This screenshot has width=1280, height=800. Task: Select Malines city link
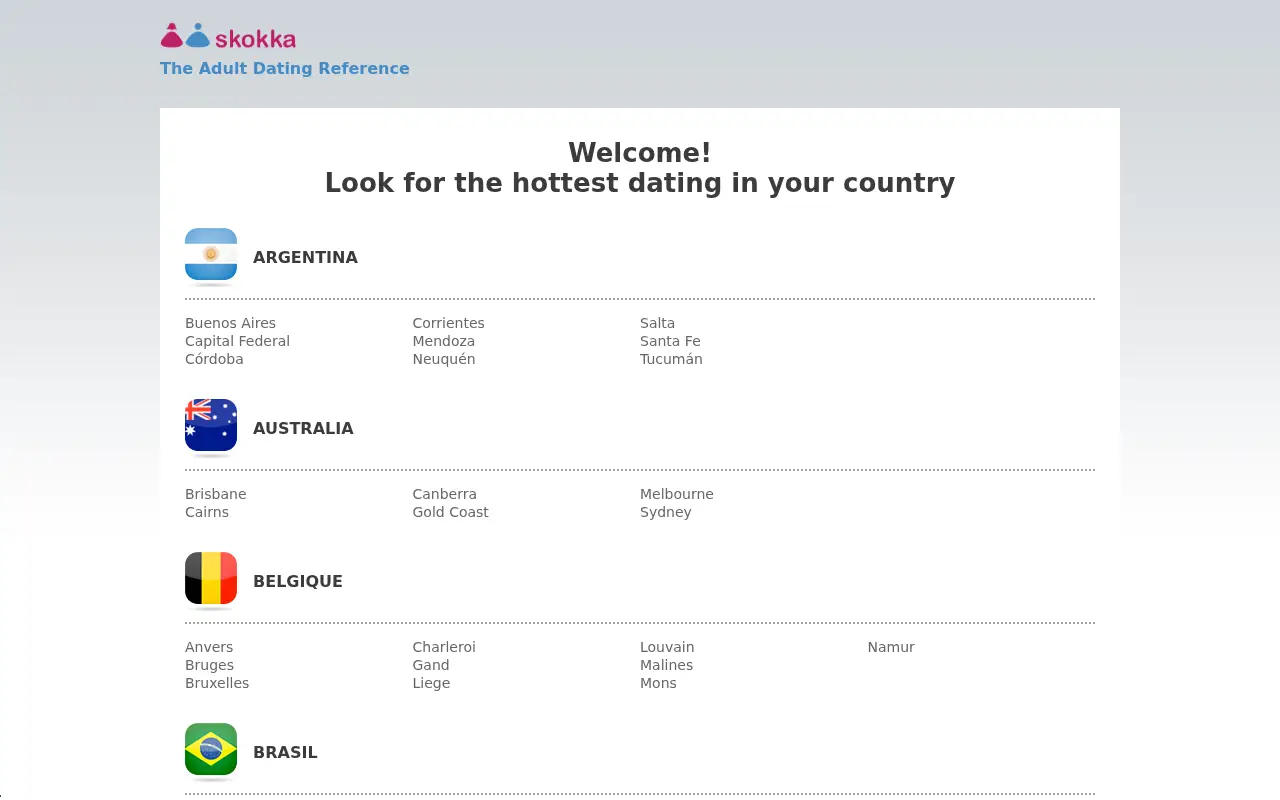click(666, 665)
